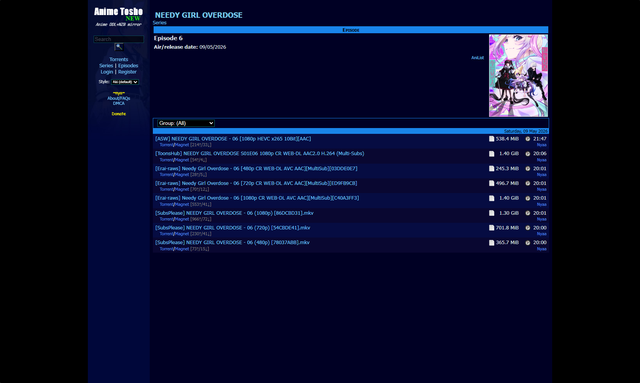Viewport: 640px width, 383px height.
Task: Open the AniList link near the poster
Action: [x=477, y=58]
